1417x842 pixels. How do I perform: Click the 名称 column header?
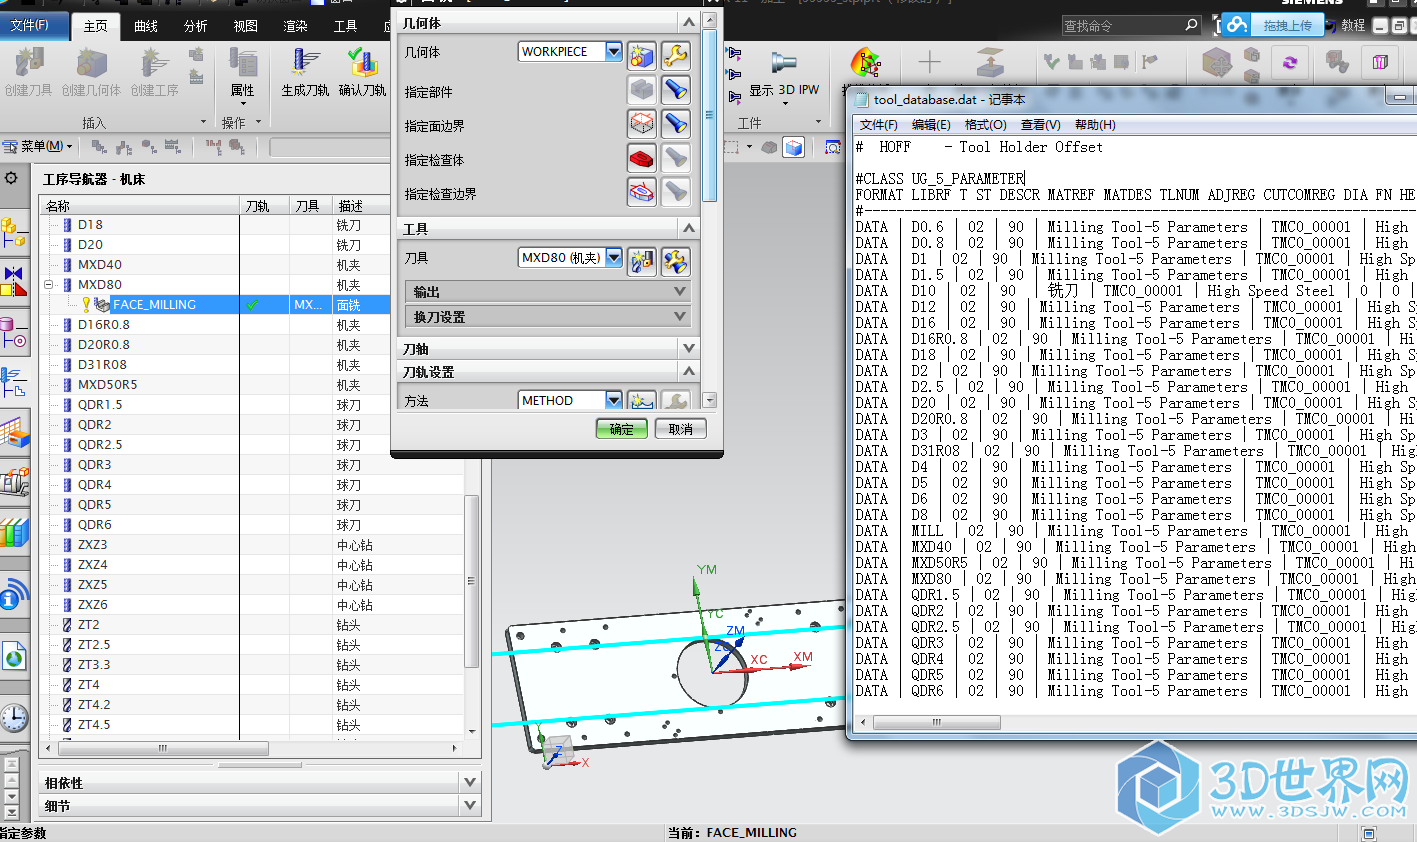pos(140,206)
